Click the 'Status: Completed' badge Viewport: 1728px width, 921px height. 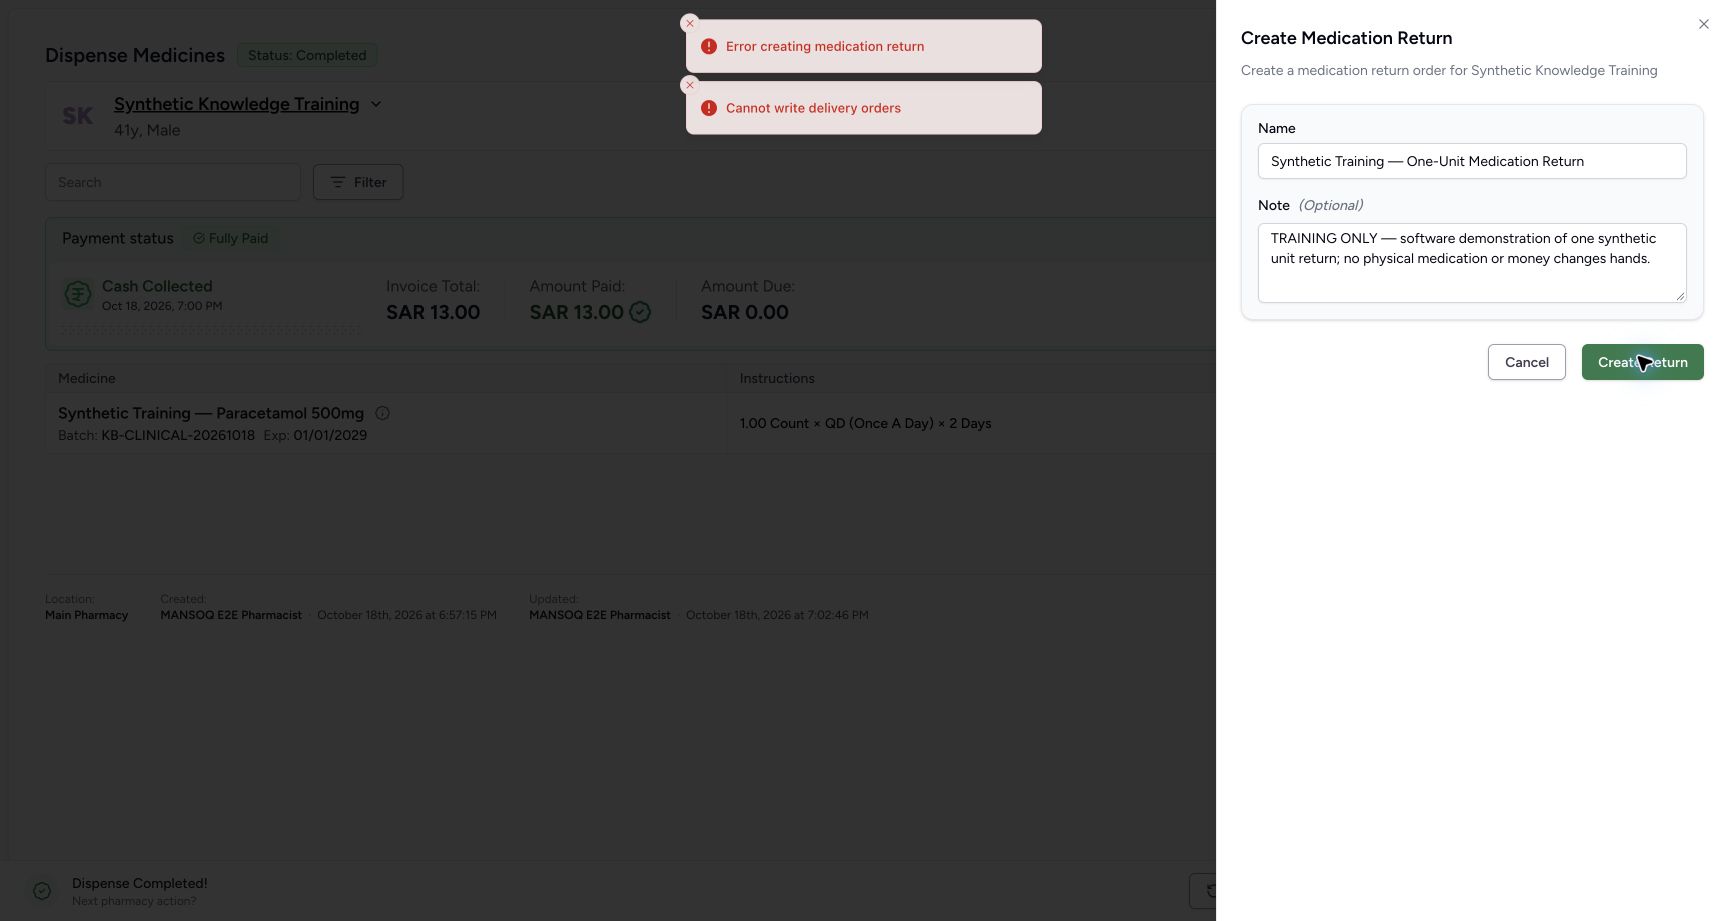[307, 55]
